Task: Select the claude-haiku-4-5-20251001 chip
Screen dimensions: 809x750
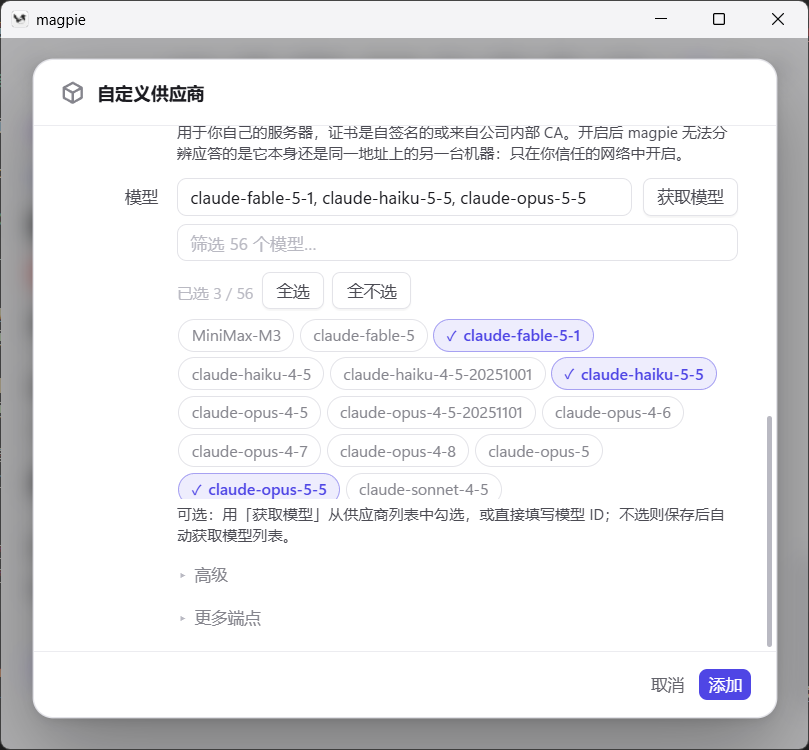Action: pyautogui.click(x=438, y=374)
